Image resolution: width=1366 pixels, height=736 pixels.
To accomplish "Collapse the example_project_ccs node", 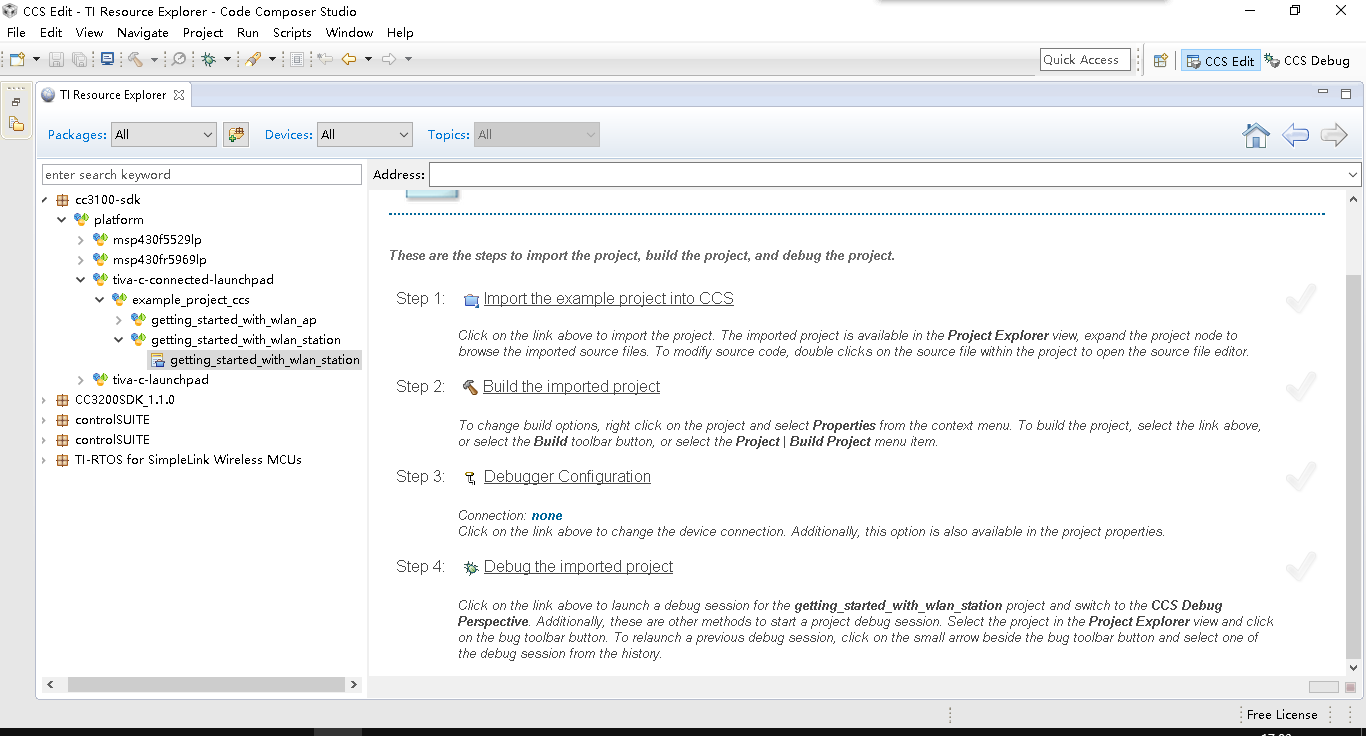I will point(100,300).
